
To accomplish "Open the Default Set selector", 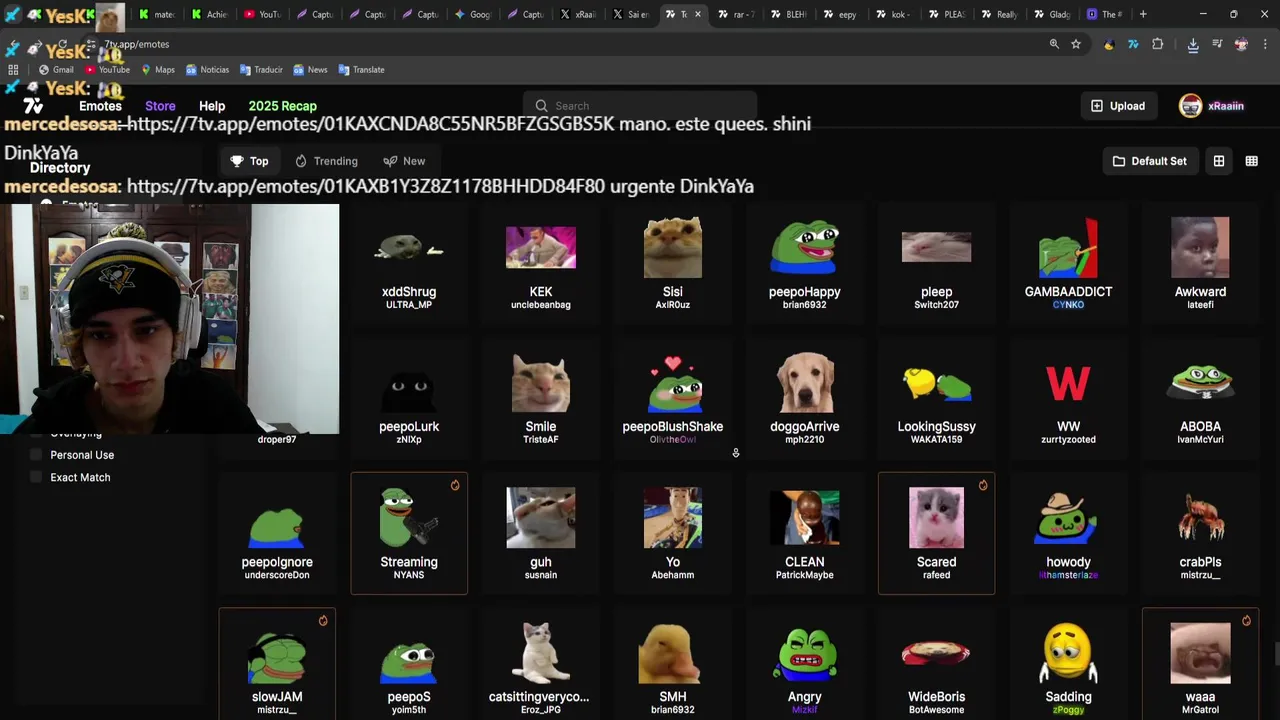I will click(1149, 161).
